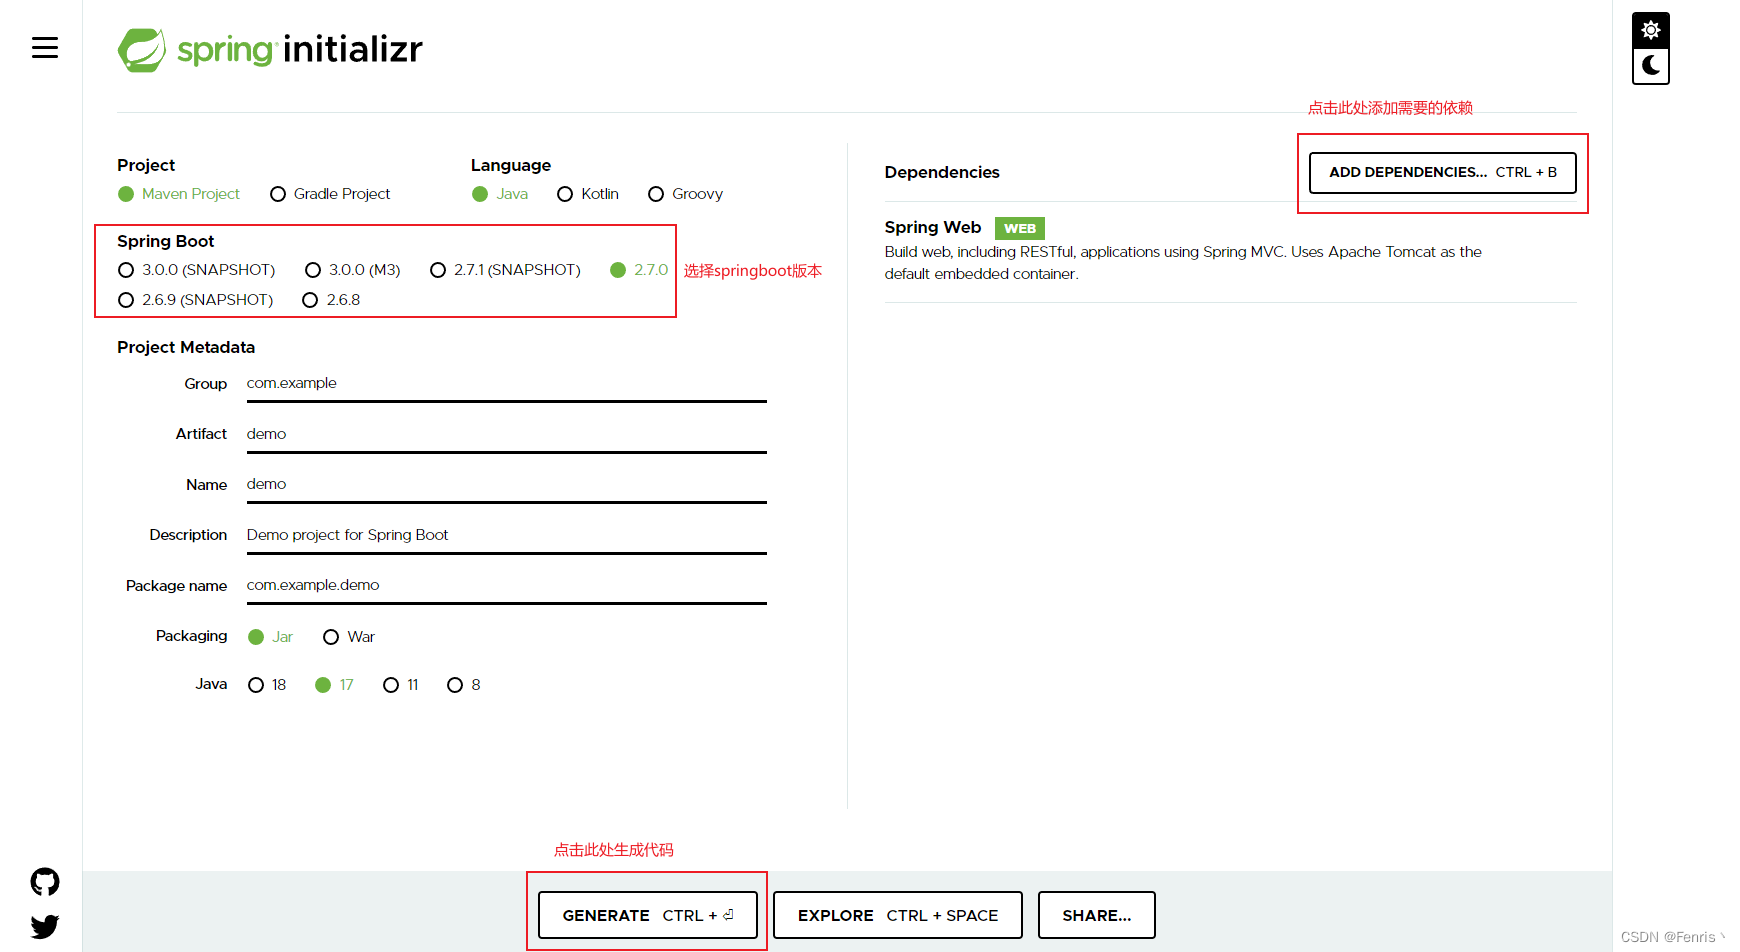1740x952 pixels.
Task: Click the Spring Boot section heading
Action: 166,241
